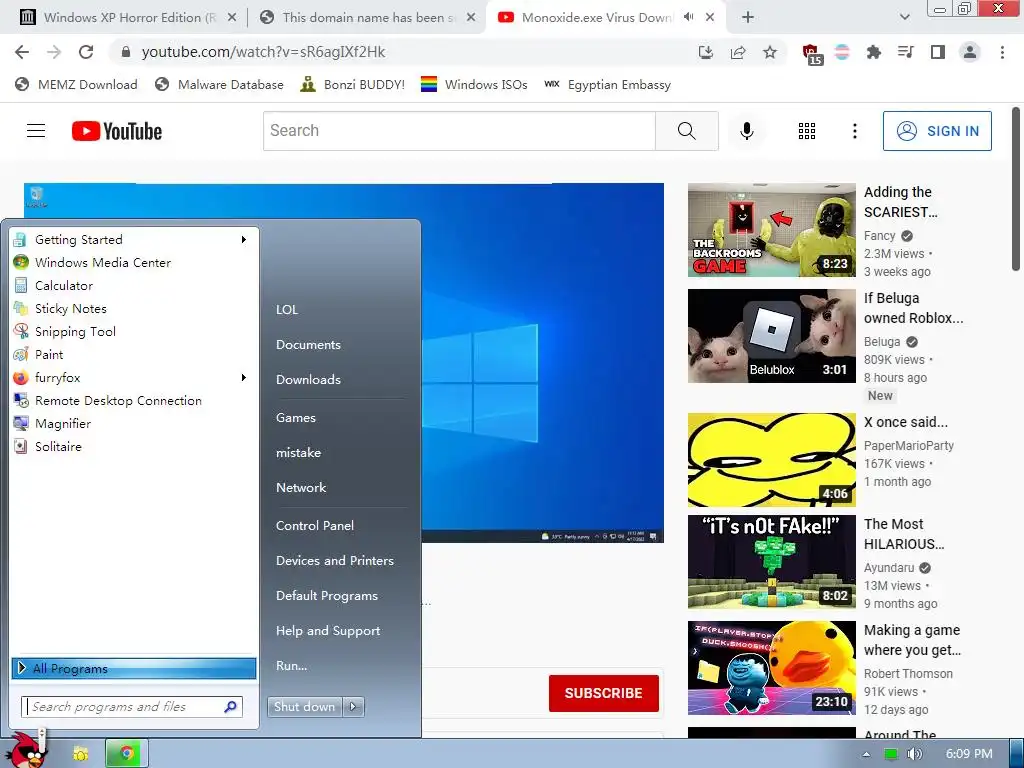This screenshot has width=1024, height=768.
Task: Click the red SUBSCRIBE button
Action: [x=603, y=693]
